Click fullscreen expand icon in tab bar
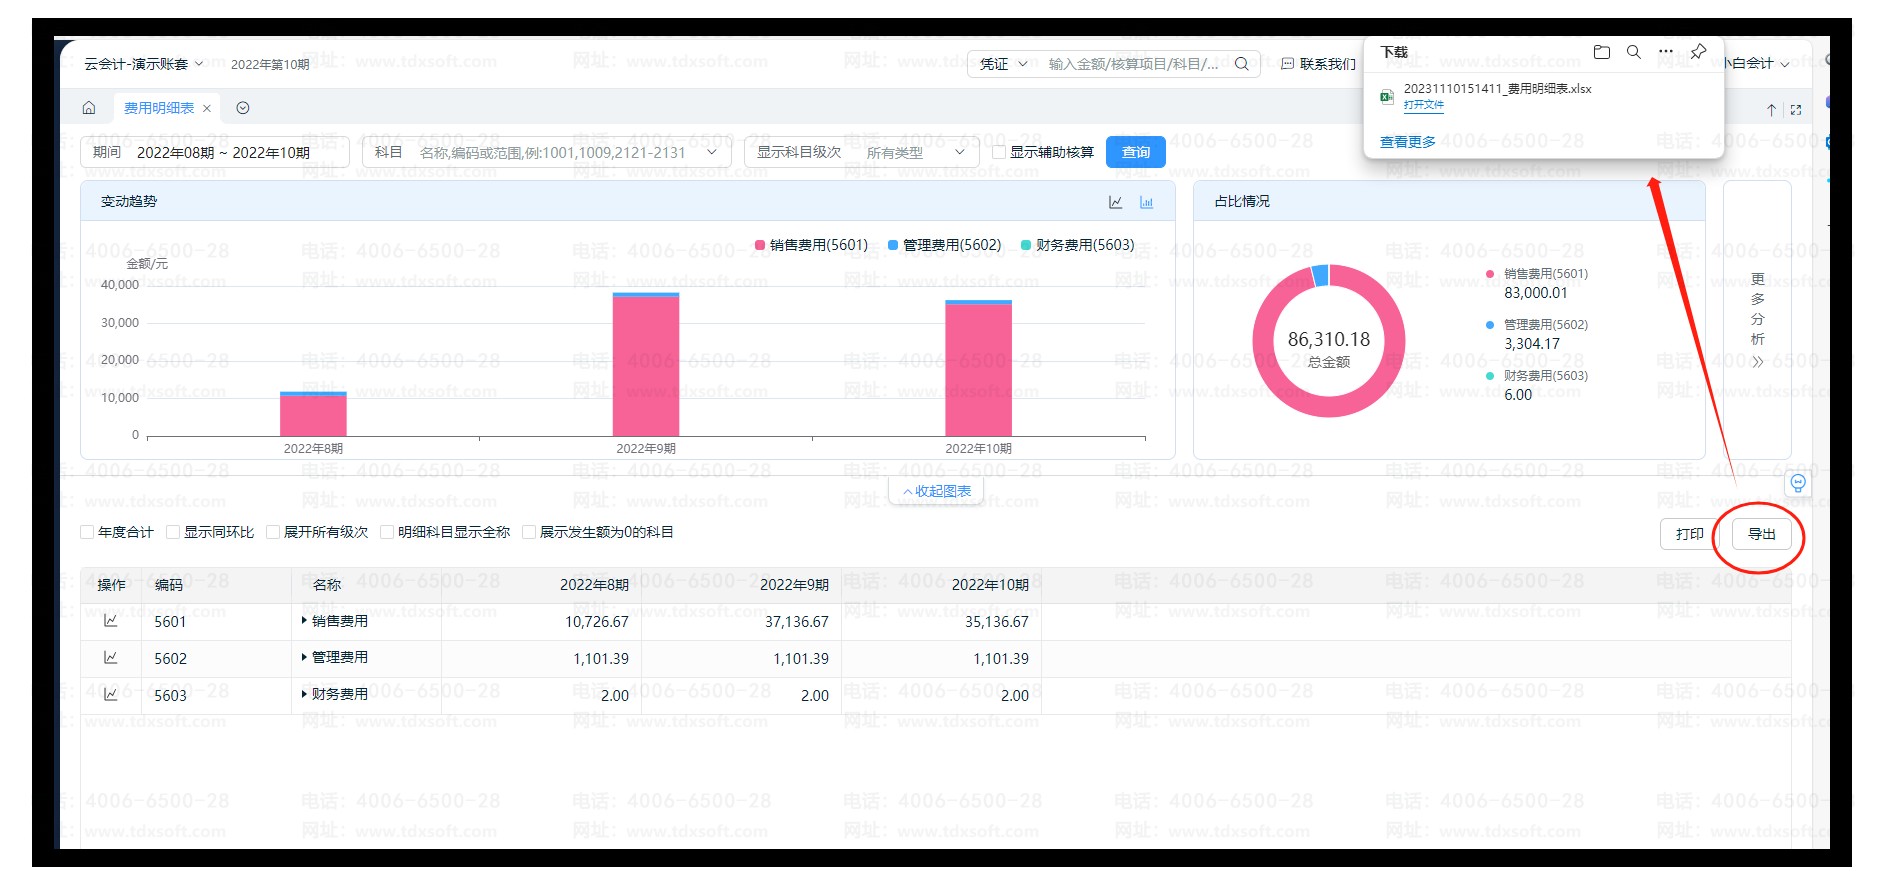 pos(1796,110)
